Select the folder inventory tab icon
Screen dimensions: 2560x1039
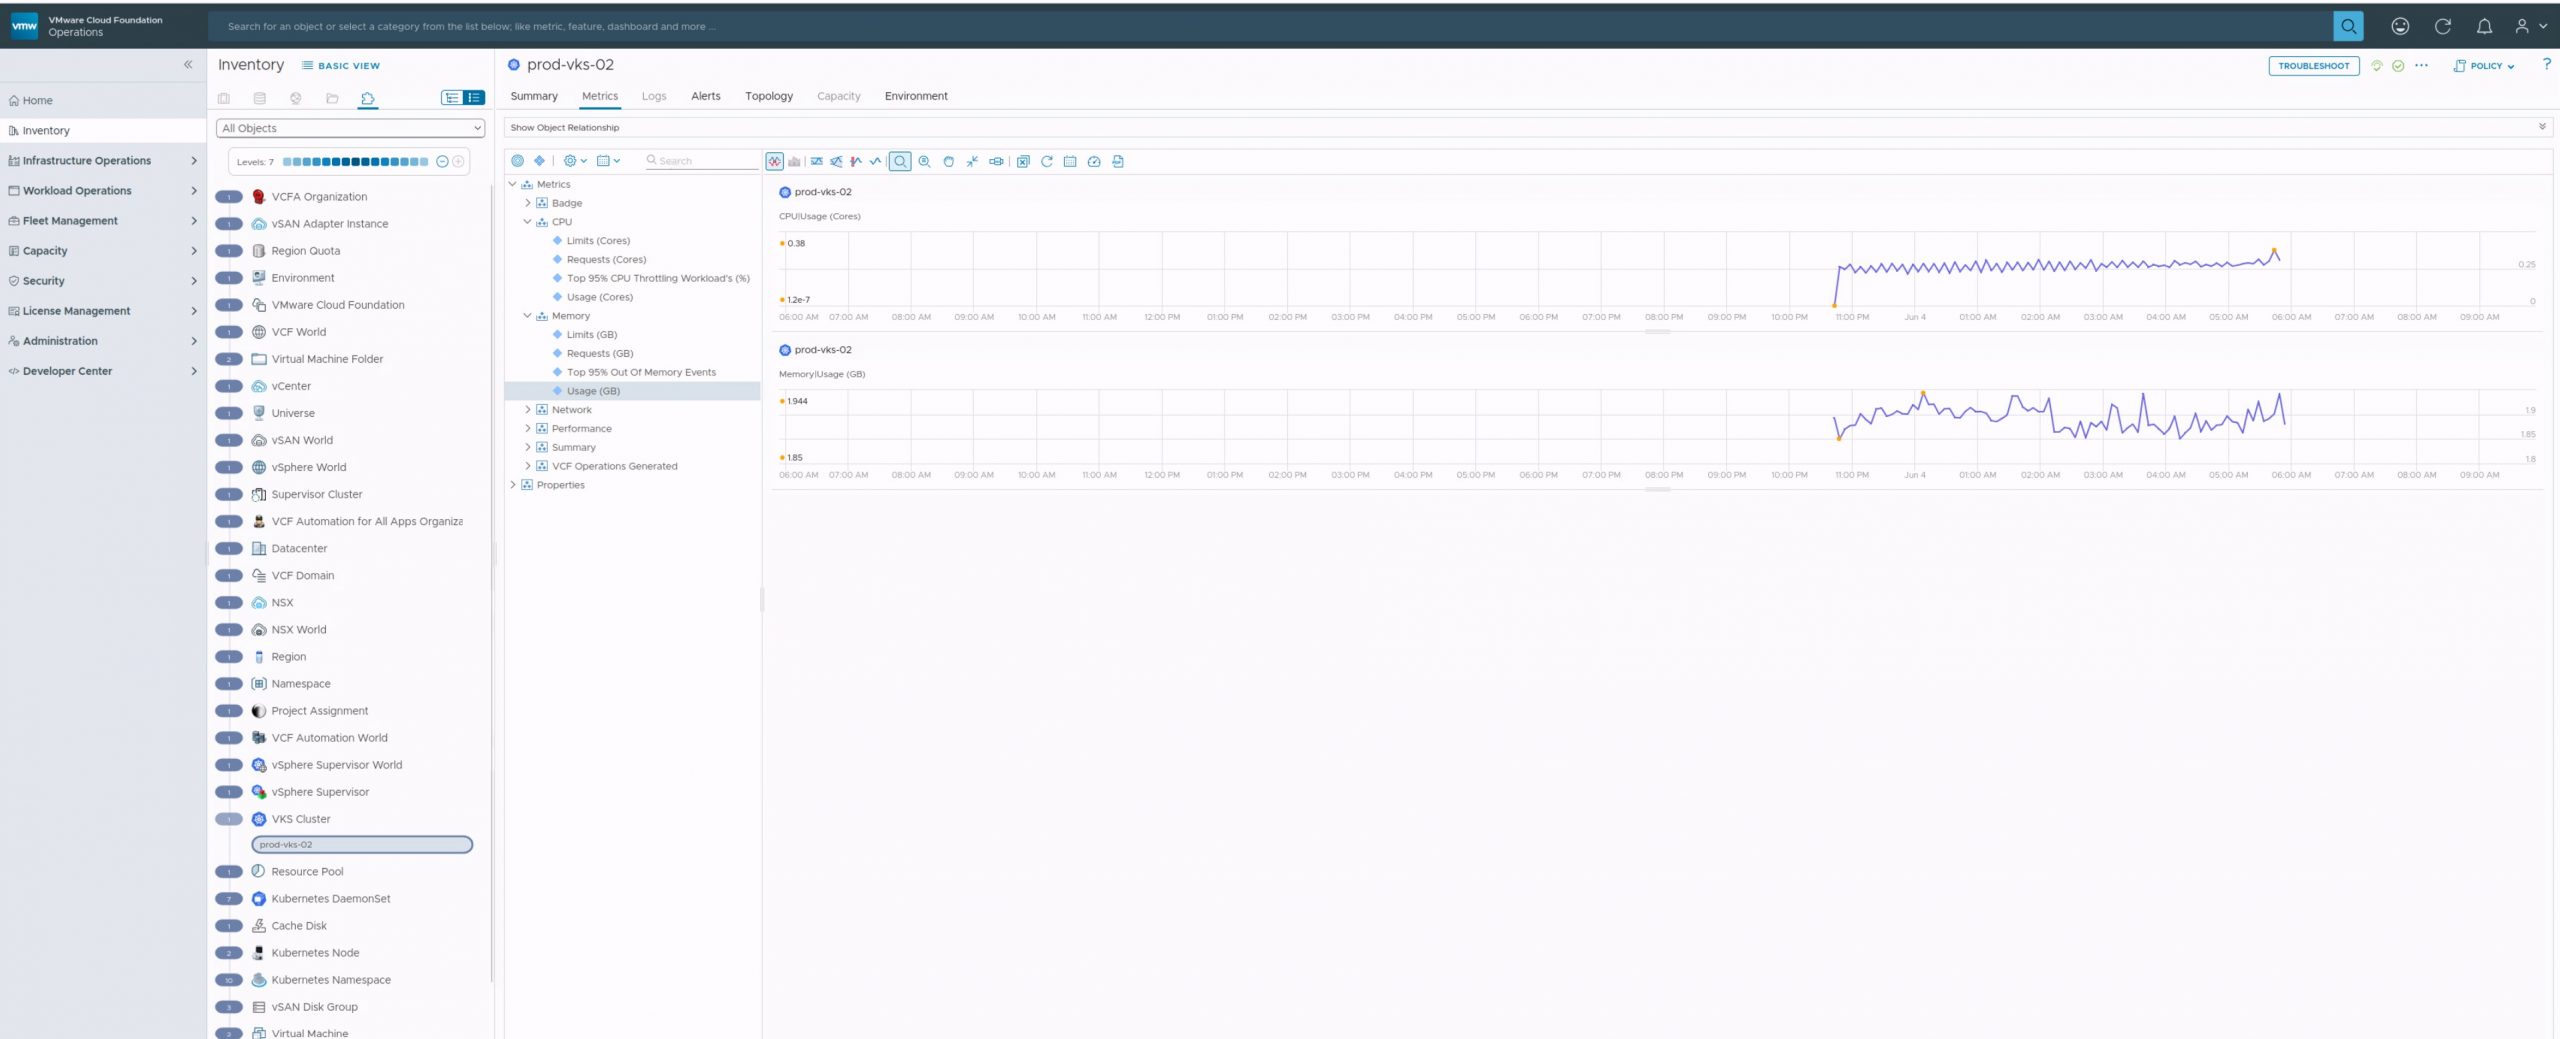pyautogui.click(x=332, y=98)
